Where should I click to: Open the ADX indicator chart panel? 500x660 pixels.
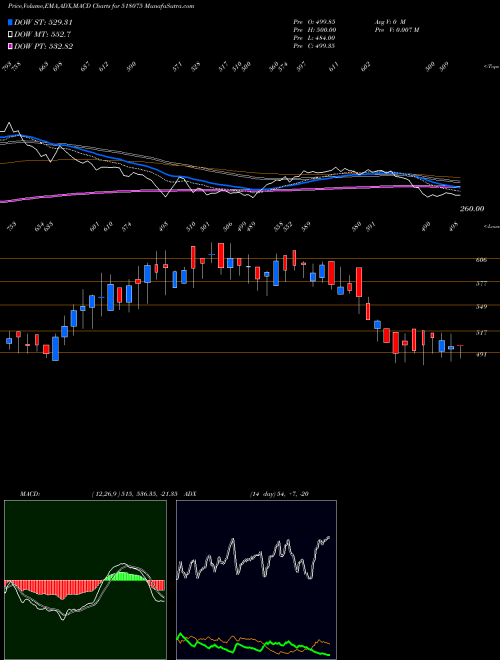click(256, 580)
